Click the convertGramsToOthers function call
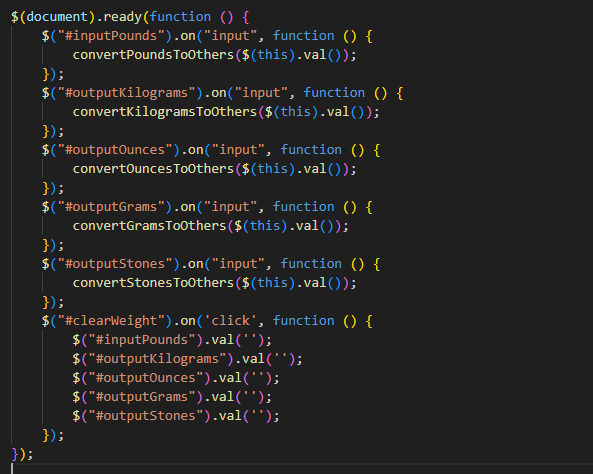593x474 pixels. coord(149,226)
